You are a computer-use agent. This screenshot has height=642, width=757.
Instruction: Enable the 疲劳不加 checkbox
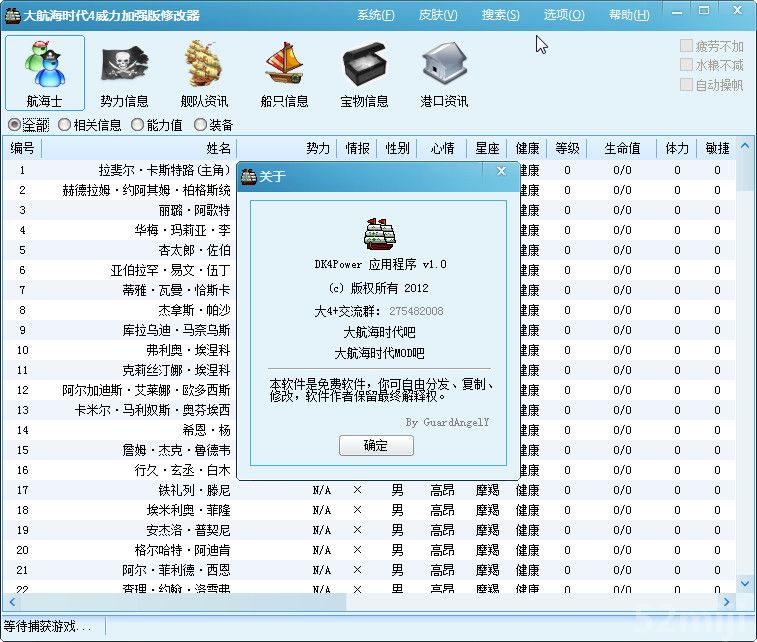click(687, 46)
